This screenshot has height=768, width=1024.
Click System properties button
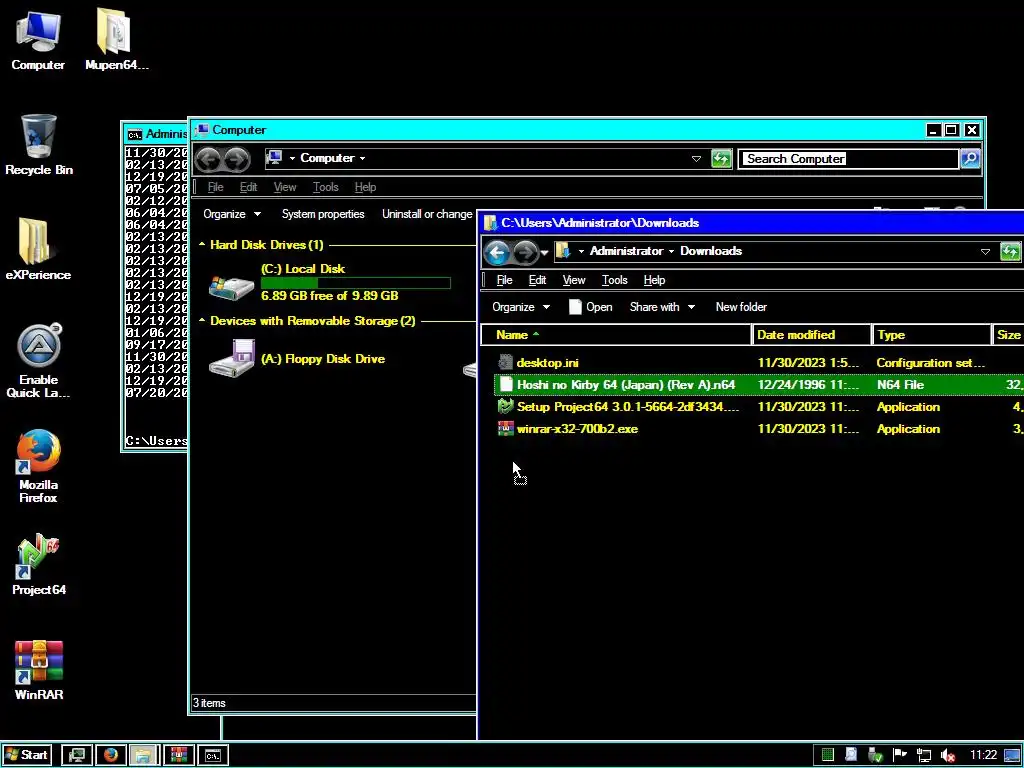323,214
